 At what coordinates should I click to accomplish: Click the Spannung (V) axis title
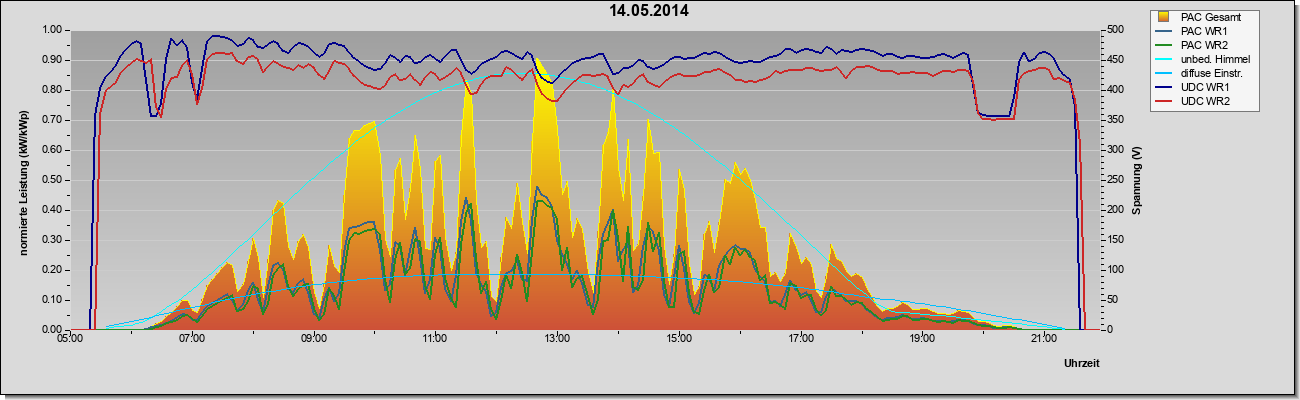pyautogui.click(x=1137, y=181)
